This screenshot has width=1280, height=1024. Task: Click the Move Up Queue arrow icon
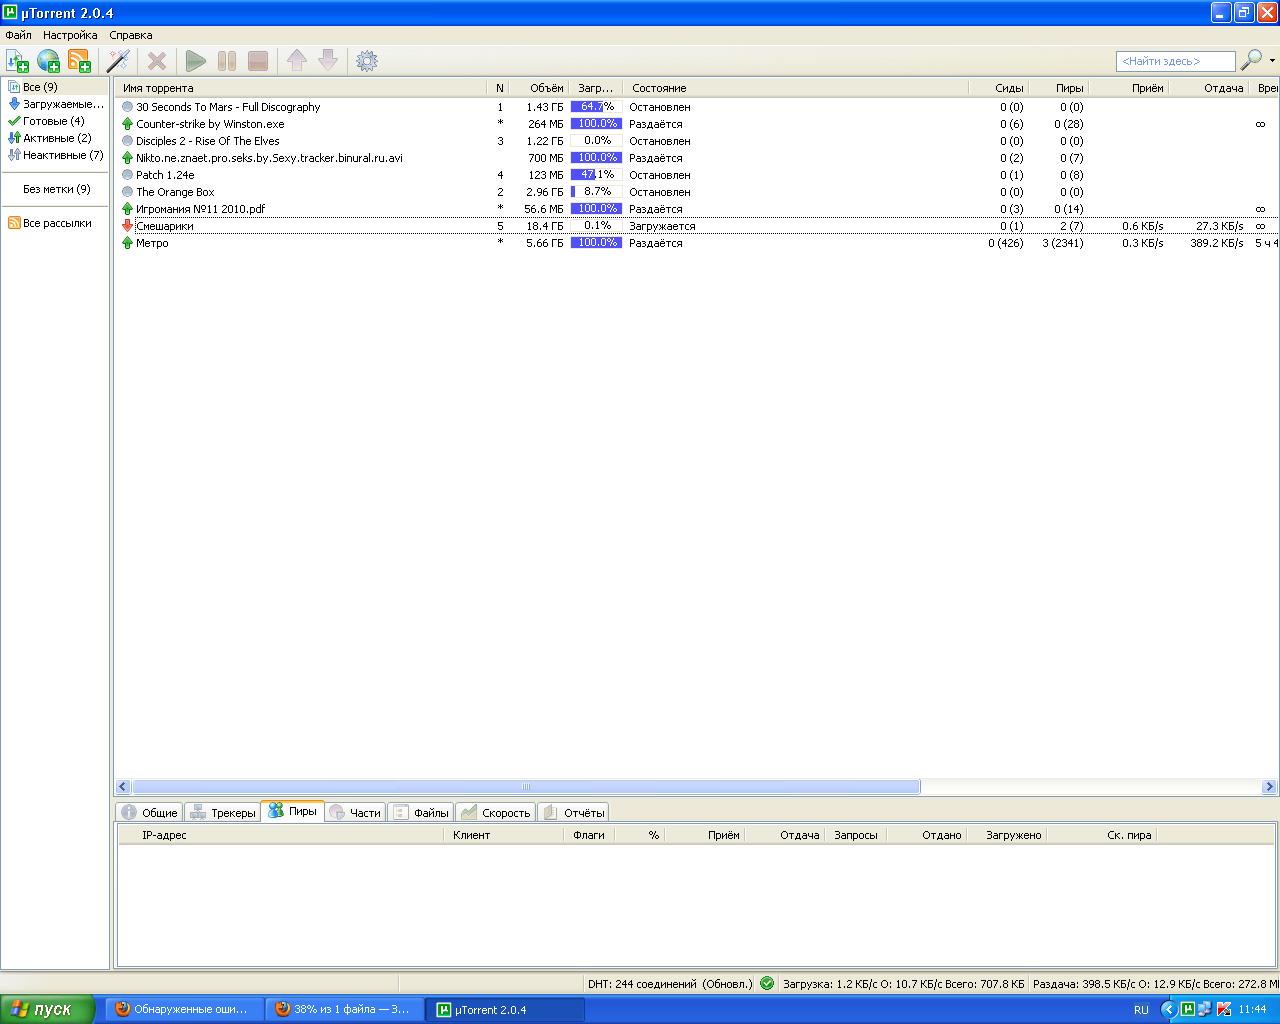click(x=297, y=61)
